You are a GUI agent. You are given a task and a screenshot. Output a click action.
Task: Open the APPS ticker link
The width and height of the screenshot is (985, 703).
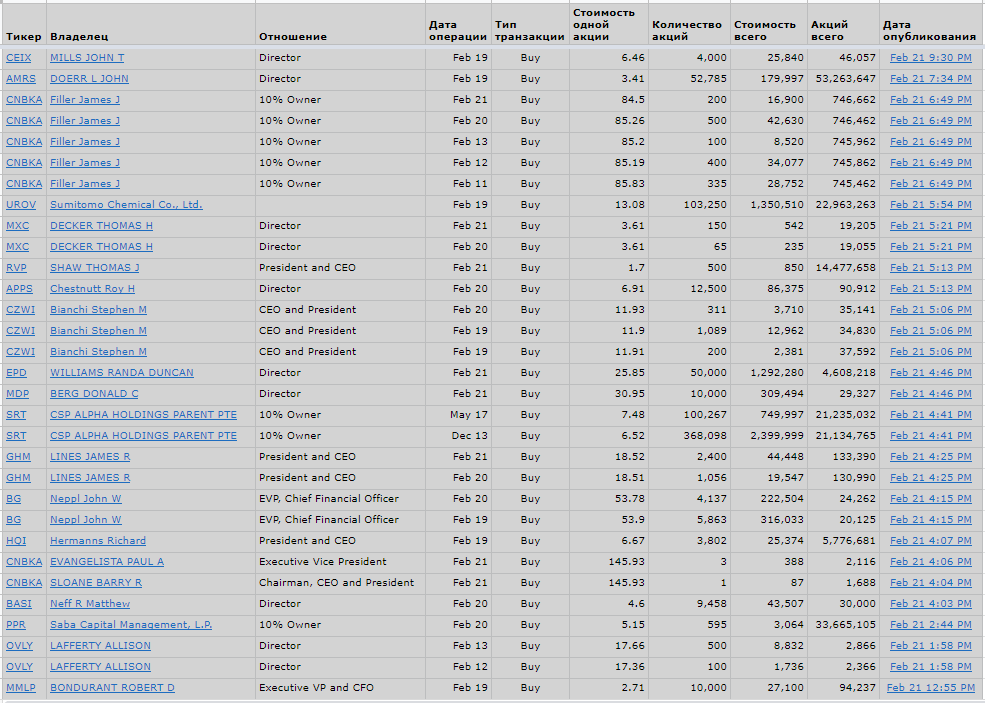(x=19, y=289)
